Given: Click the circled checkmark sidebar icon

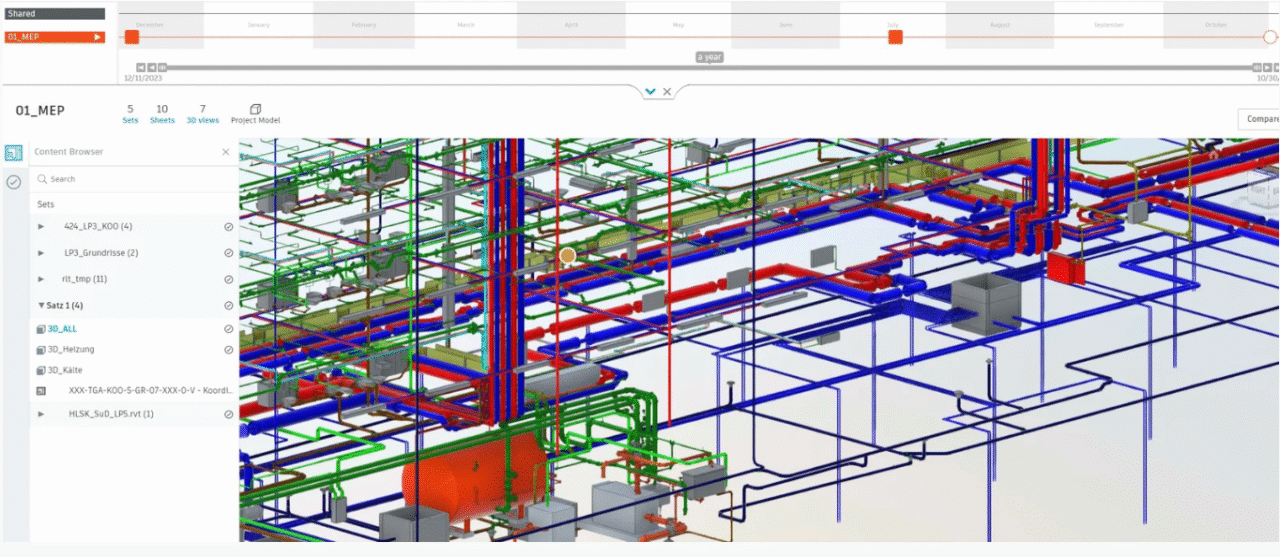Looking at the screenshot, I should pyautogui.click(x=14, y=182).
